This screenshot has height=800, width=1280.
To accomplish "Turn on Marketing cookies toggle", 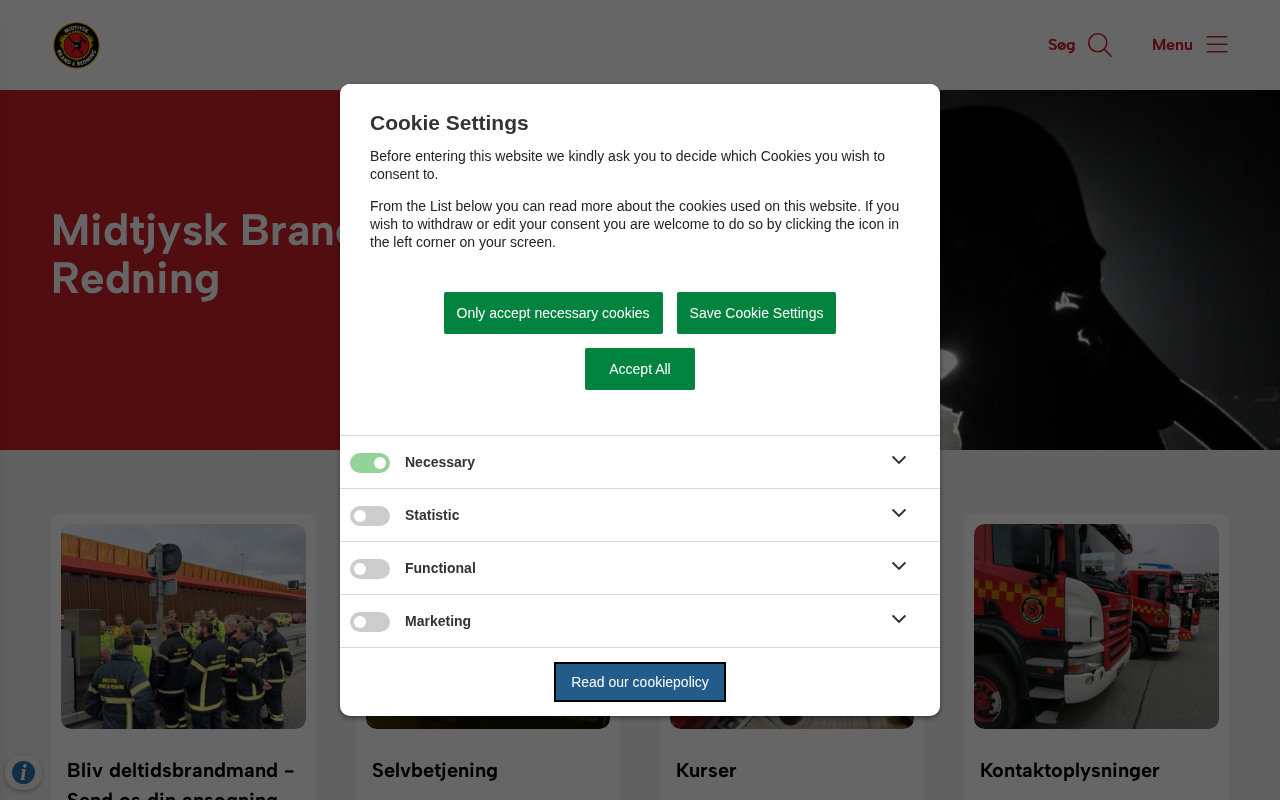I will pyautogui.click(x=370, y=622).
